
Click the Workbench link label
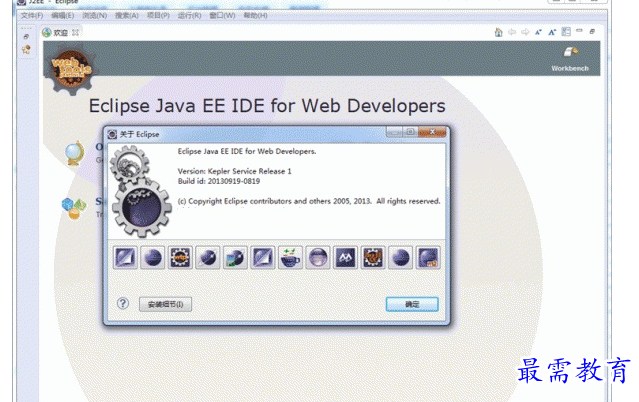(x=570, y=68)
